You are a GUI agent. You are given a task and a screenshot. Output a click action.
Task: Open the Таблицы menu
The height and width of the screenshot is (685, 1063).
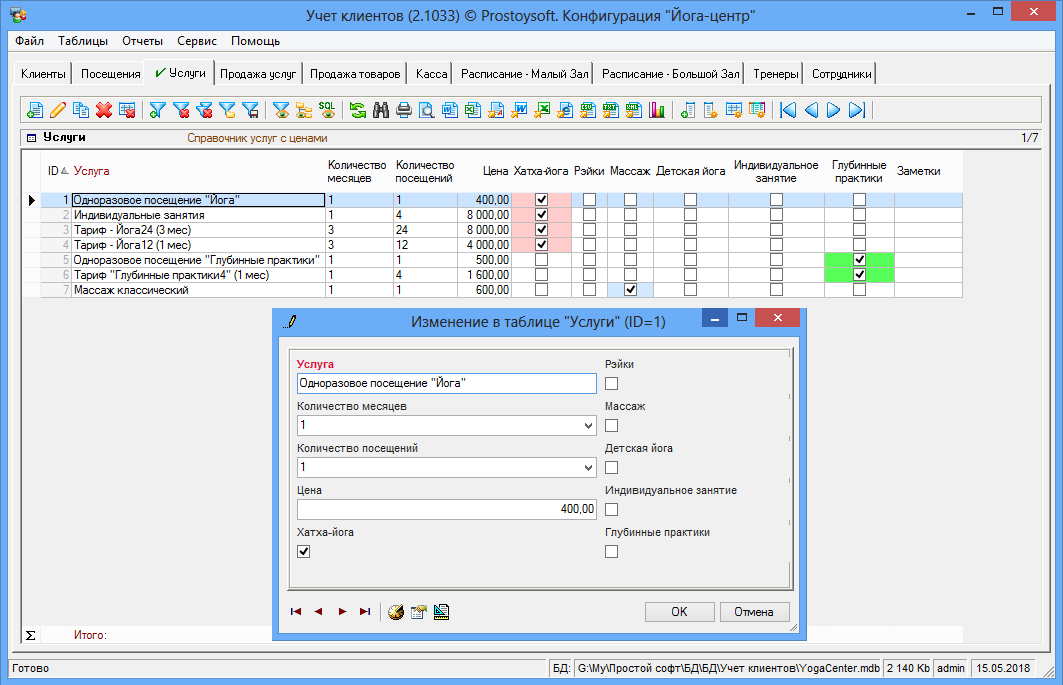point(83,41)
